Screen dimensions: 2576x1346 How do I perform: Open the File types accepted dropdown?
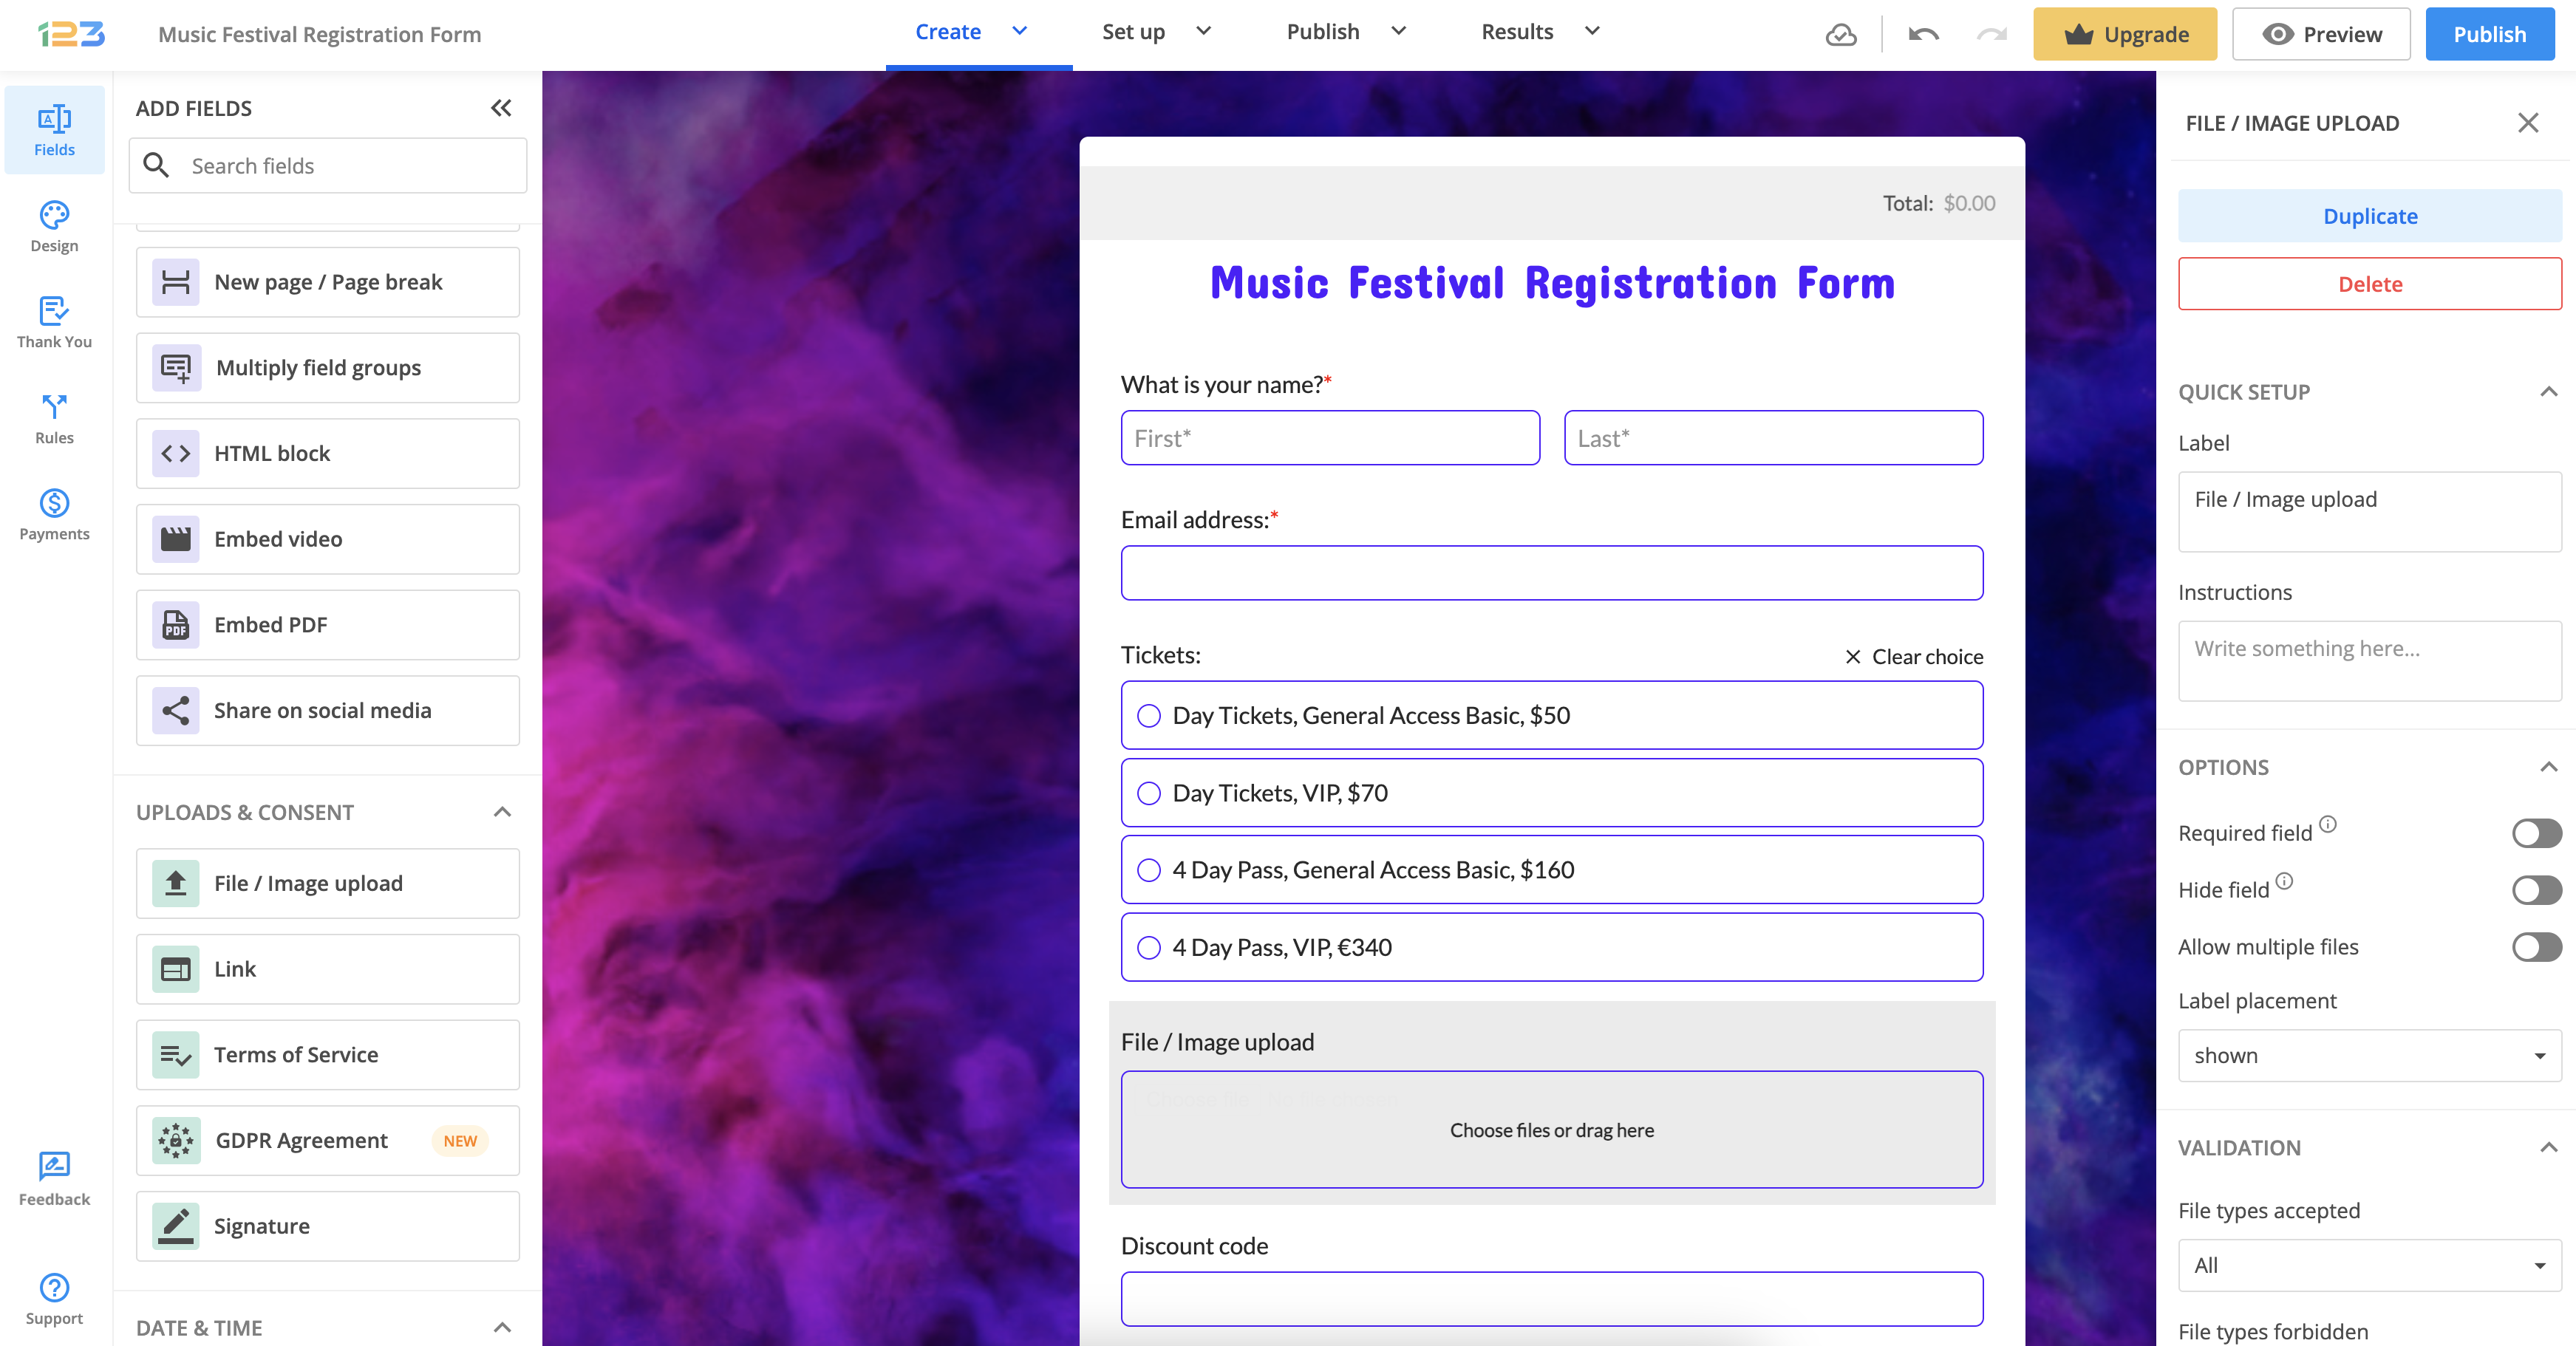point(2368,1264)
